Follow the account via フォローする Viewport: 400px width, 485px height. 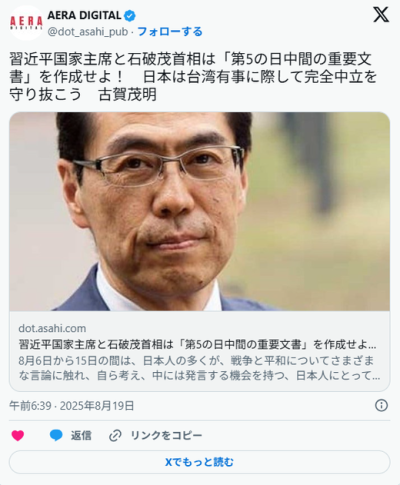coord(170,32)
